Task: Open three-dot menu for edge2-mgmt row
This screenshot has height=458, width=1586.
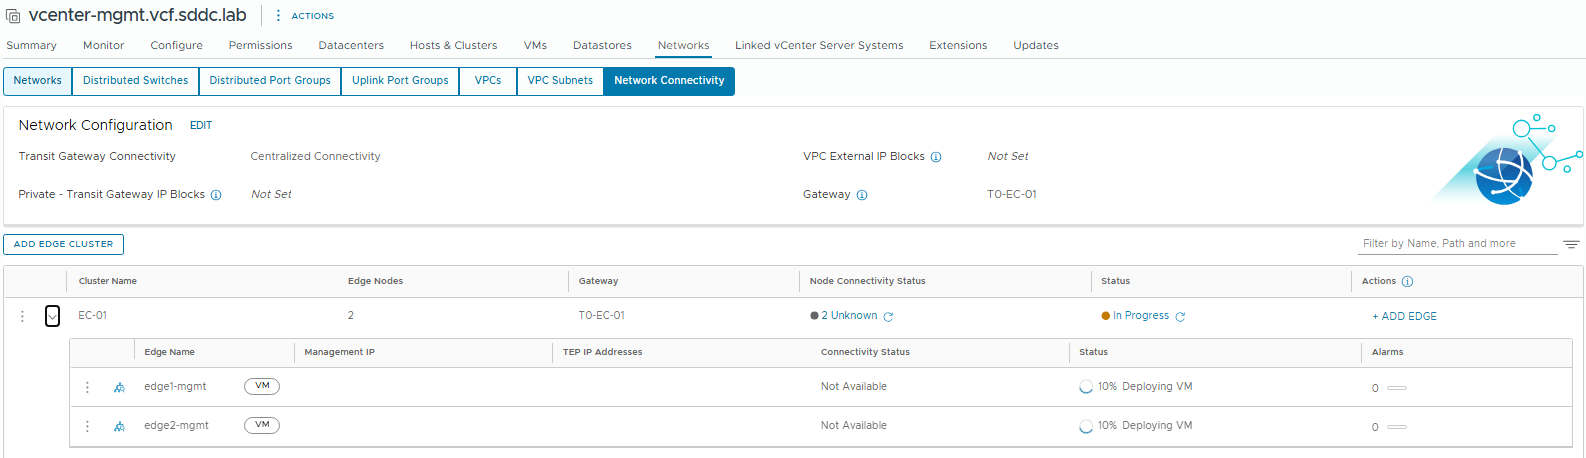Action: [x=87, y=426]
